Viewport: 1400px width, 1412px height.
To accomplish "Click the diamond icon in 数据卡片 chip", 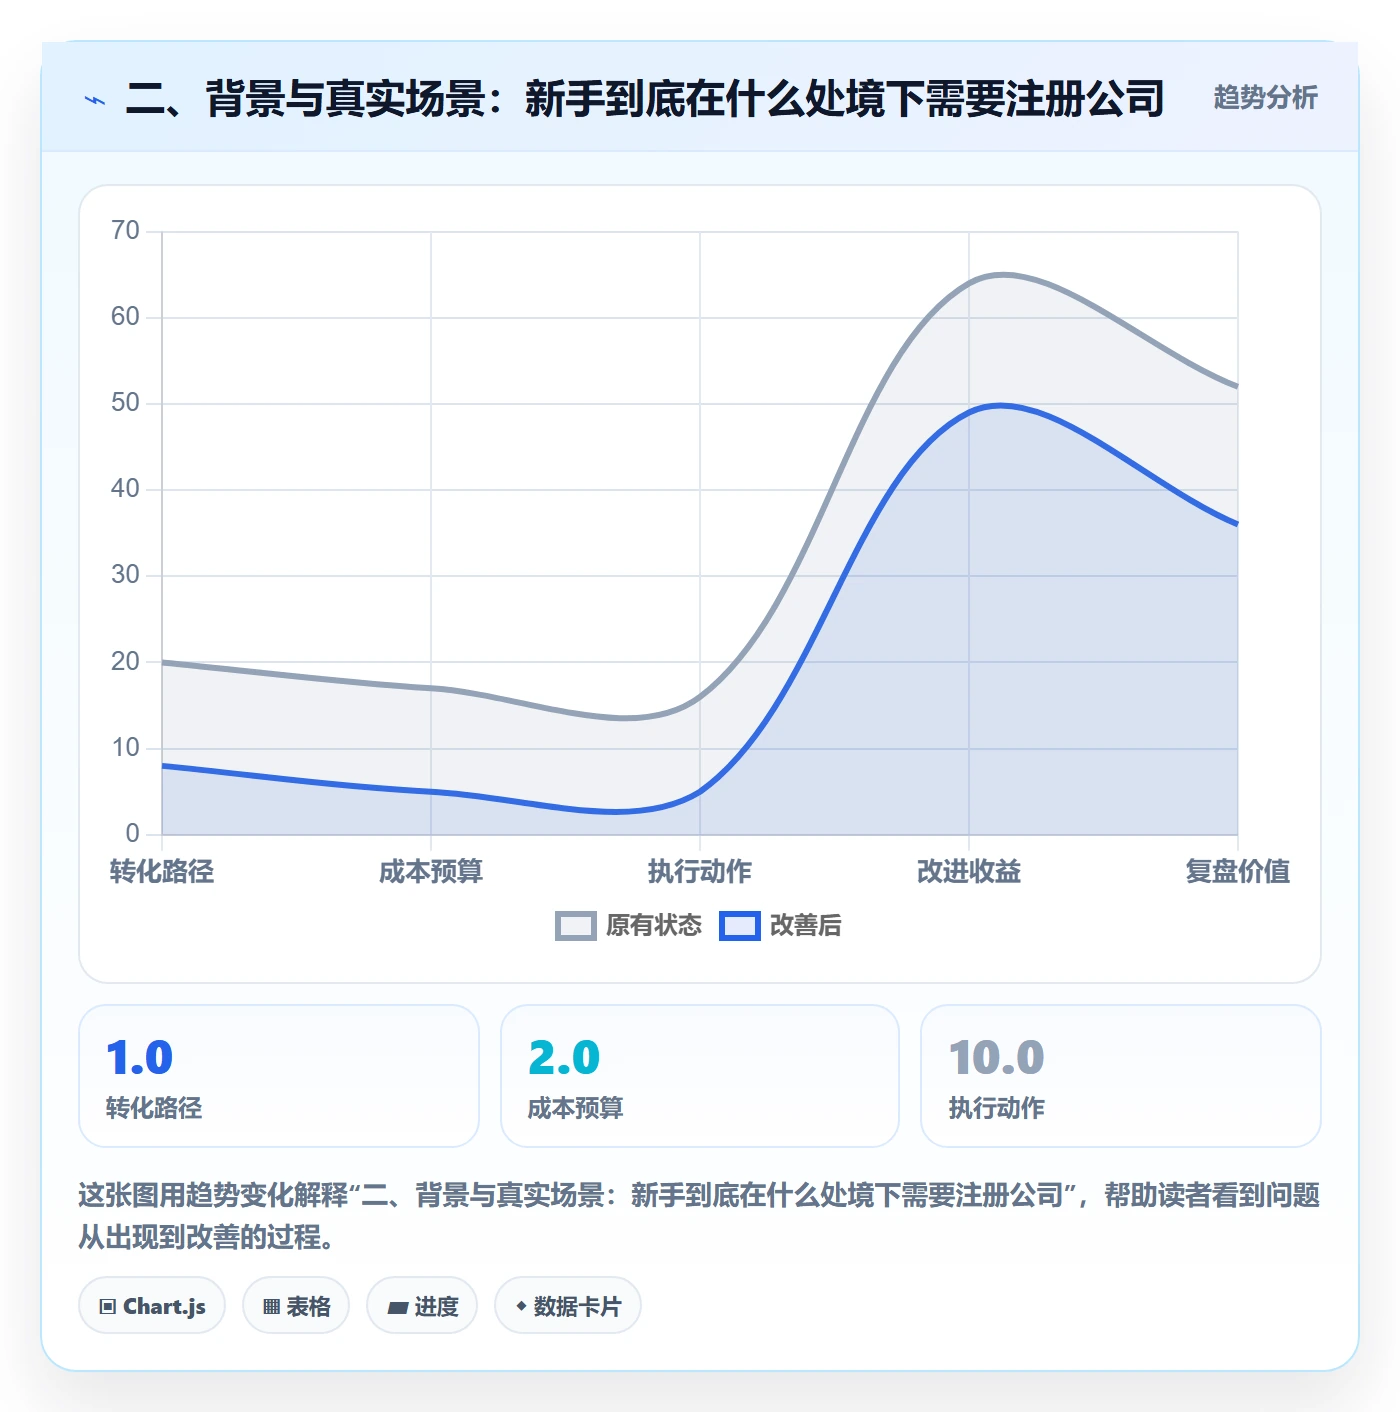I will pyautogui.click(x=521, y=1306).
